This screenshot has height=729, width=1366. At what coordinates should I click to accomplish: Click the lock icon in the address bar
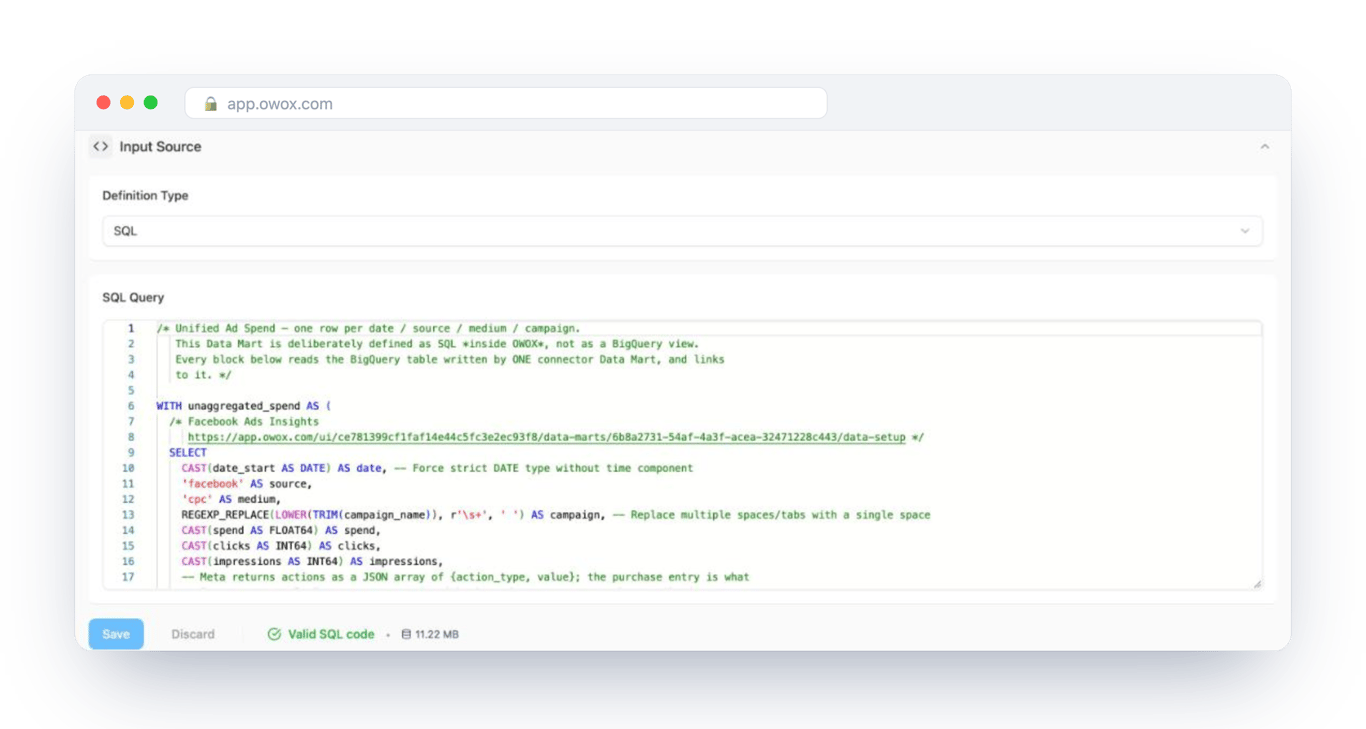click(210, 103)
